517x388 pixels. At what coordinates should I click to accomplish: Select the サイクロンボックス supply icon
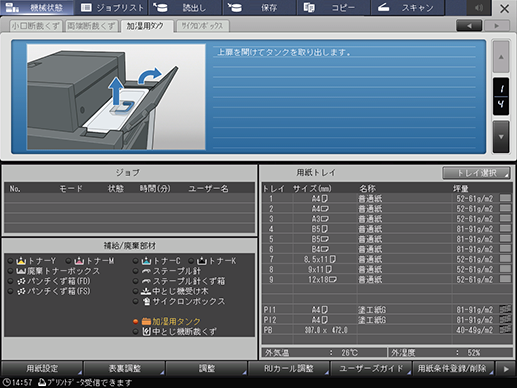[x=146, y=301]
